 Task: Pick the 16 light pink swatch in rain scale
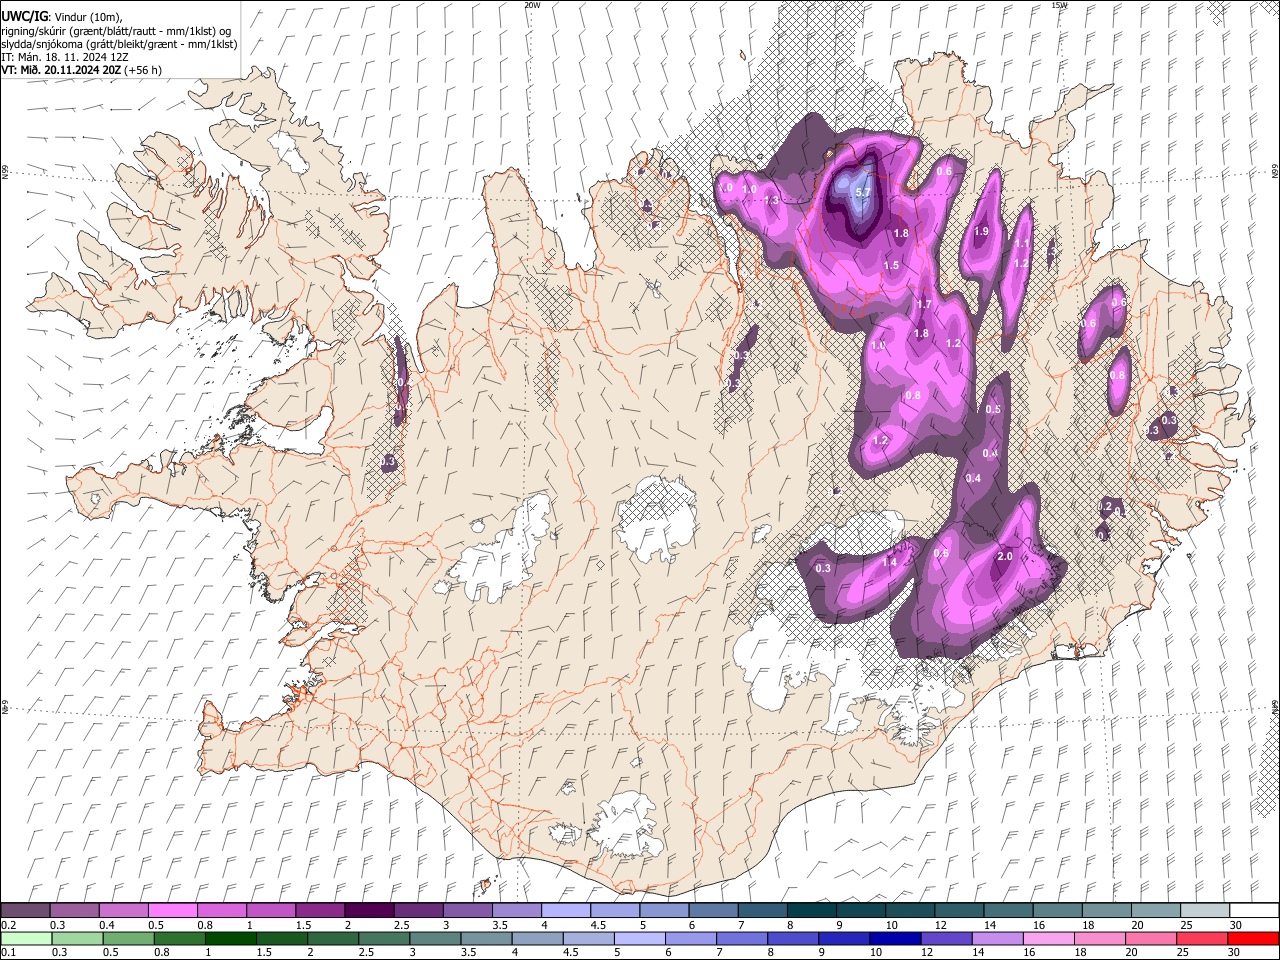point(1052,938)
